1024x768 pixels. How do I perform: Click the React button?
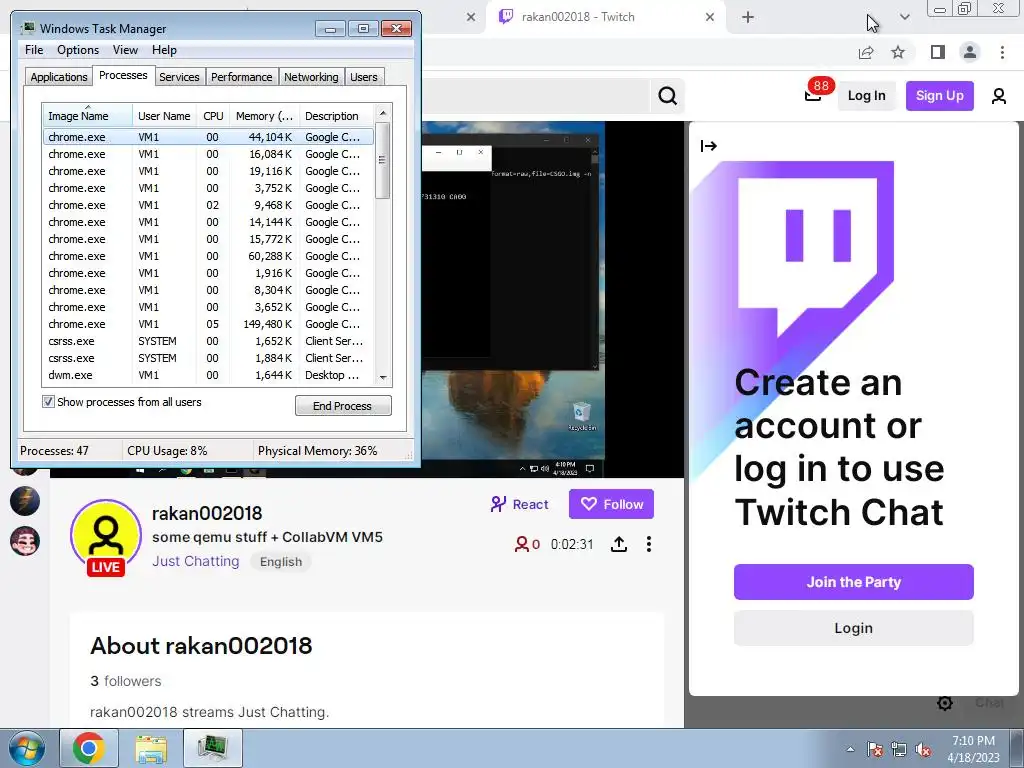click(x=520, y=504)
